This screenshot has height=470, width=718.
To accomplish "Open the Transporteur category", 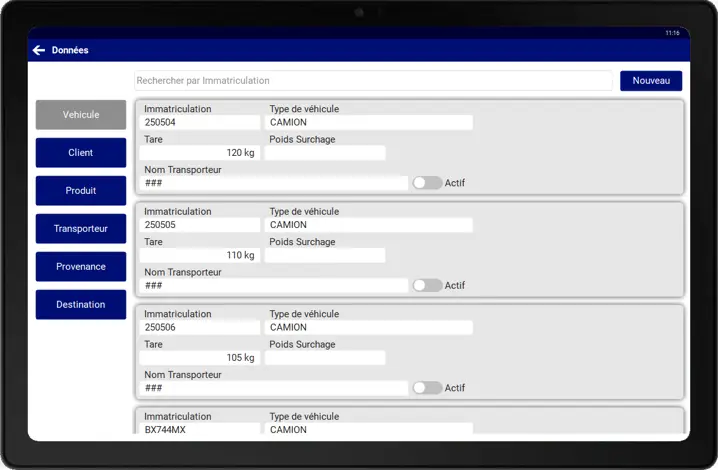I will (81, 229).
